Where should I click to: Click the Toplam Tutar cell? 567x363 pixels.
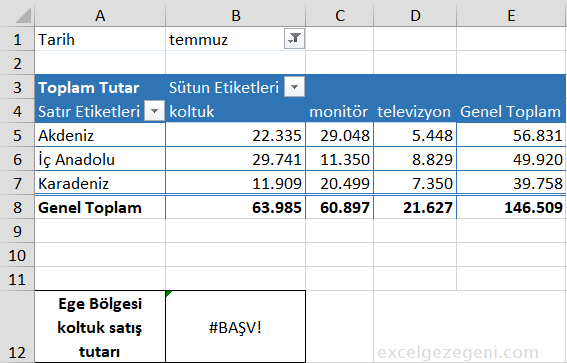pyautogui.click(x=100, y=87)
